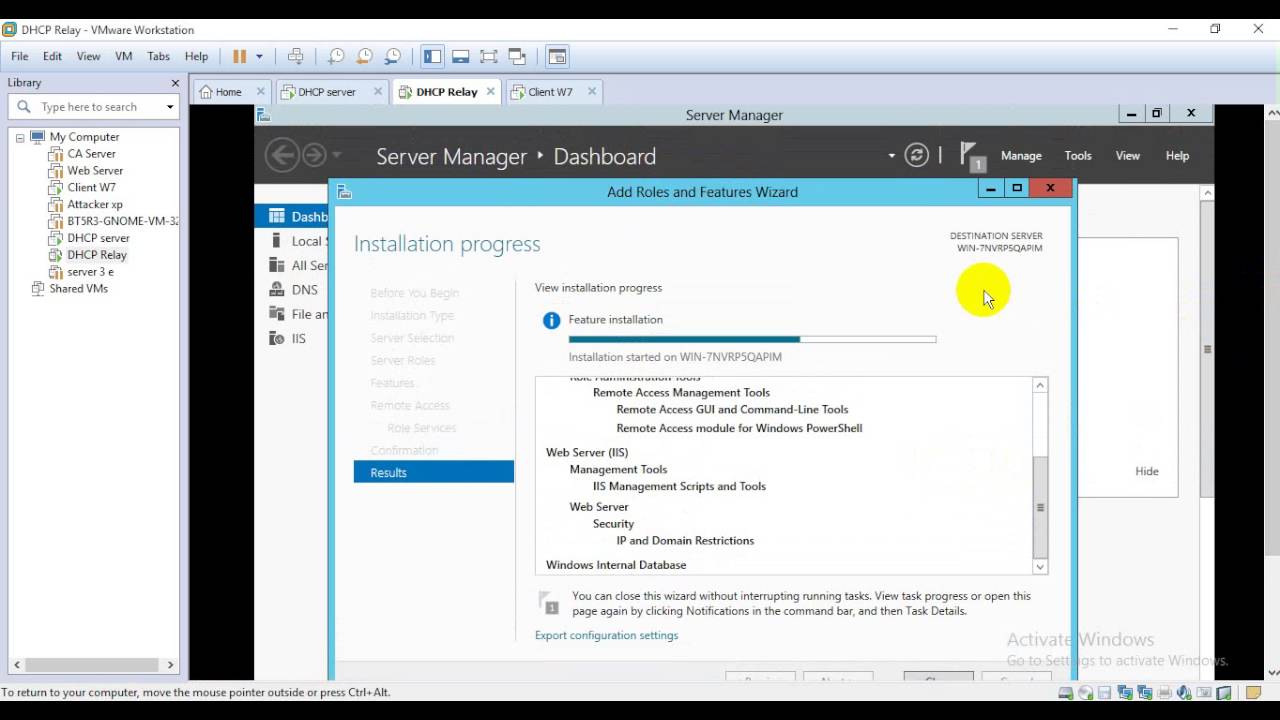Go back with the Server Manager back arrow
Viewport: 1280px width, 720px height.
tap(282, 155)
